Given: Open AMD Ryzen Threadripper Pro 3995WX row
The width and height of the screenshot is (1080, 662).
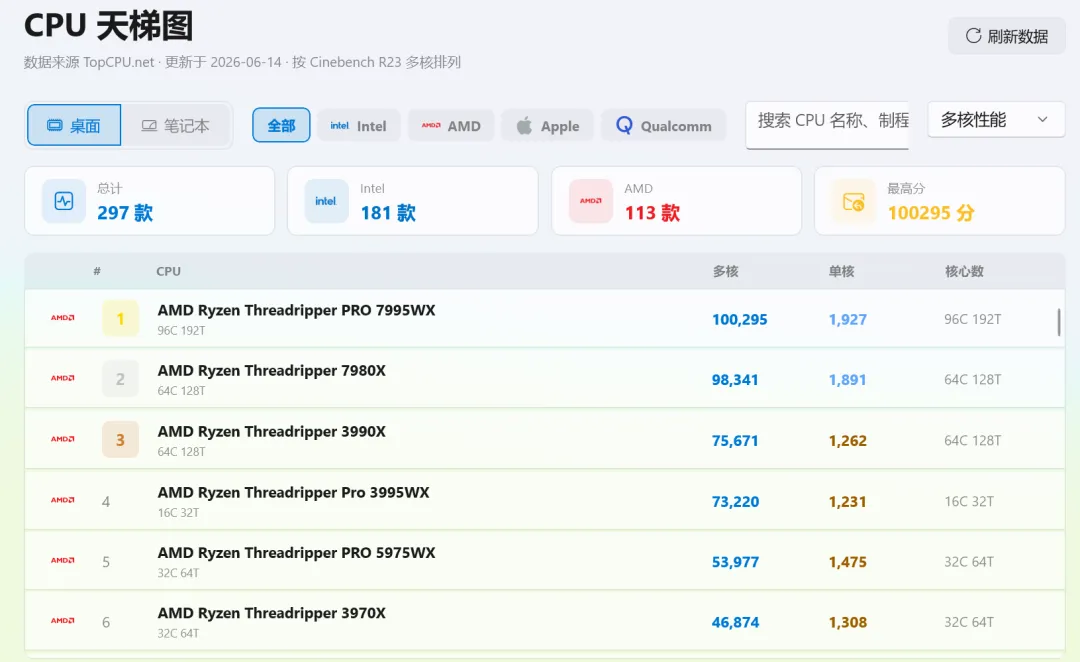Looking at the screenshot, I should (x=545, y=500).
